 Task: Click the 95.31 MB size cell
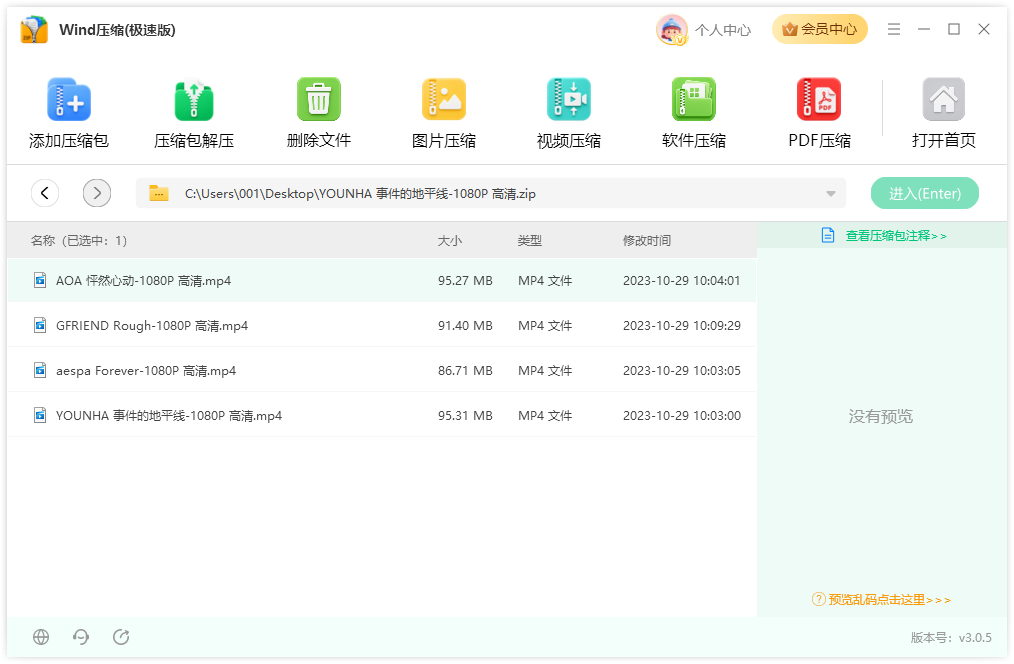point(465,416)
